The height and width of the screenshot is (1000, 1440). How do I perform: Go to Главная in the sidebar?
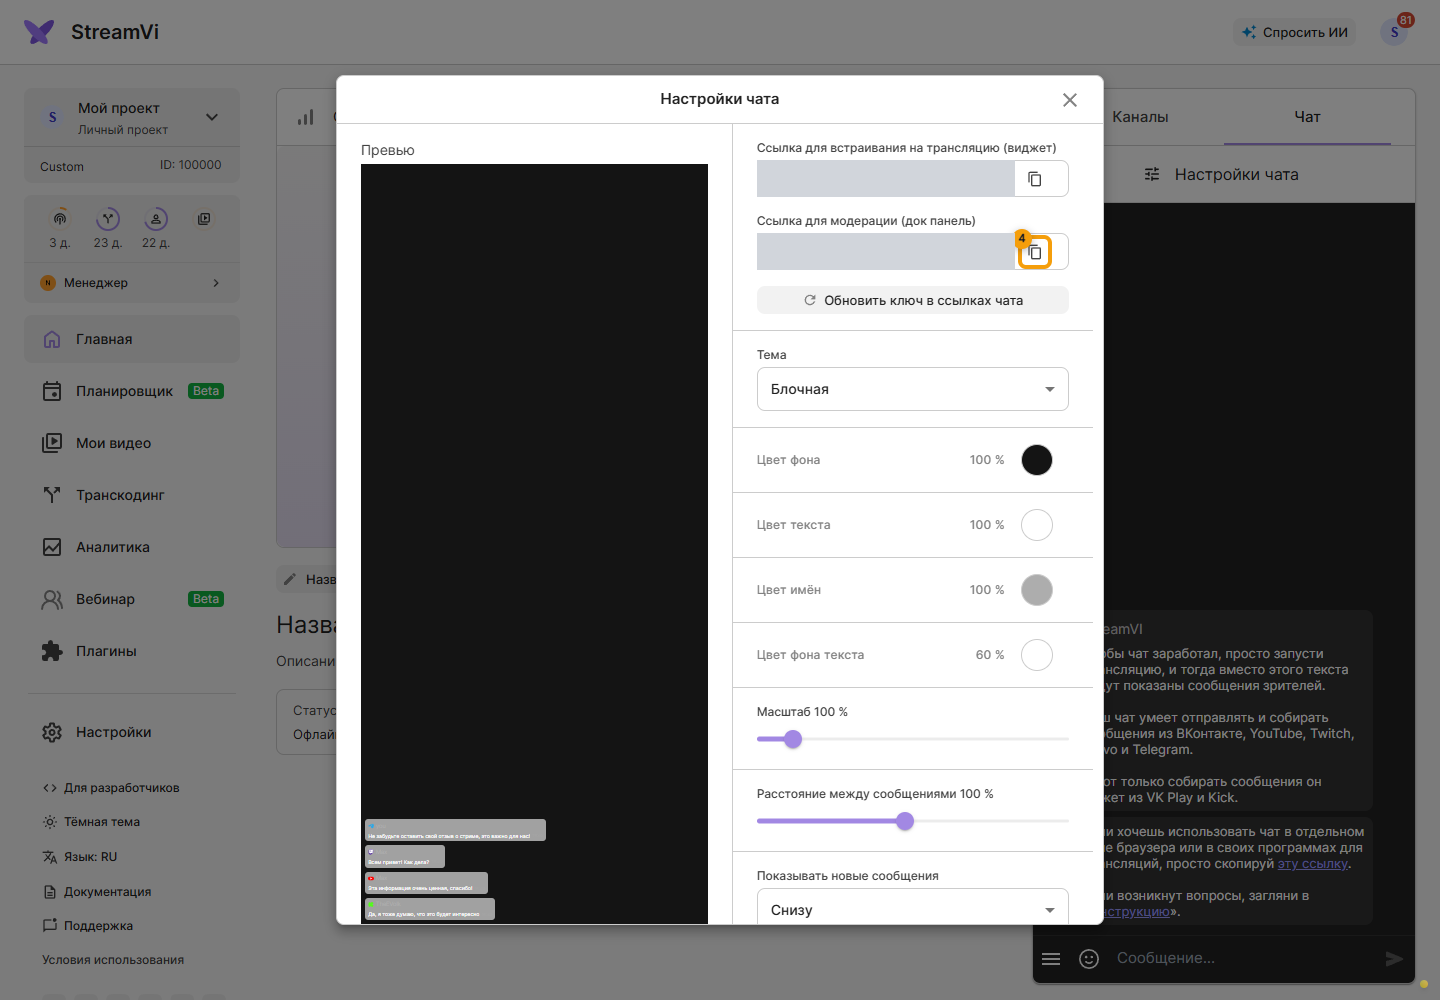[132, 339]
